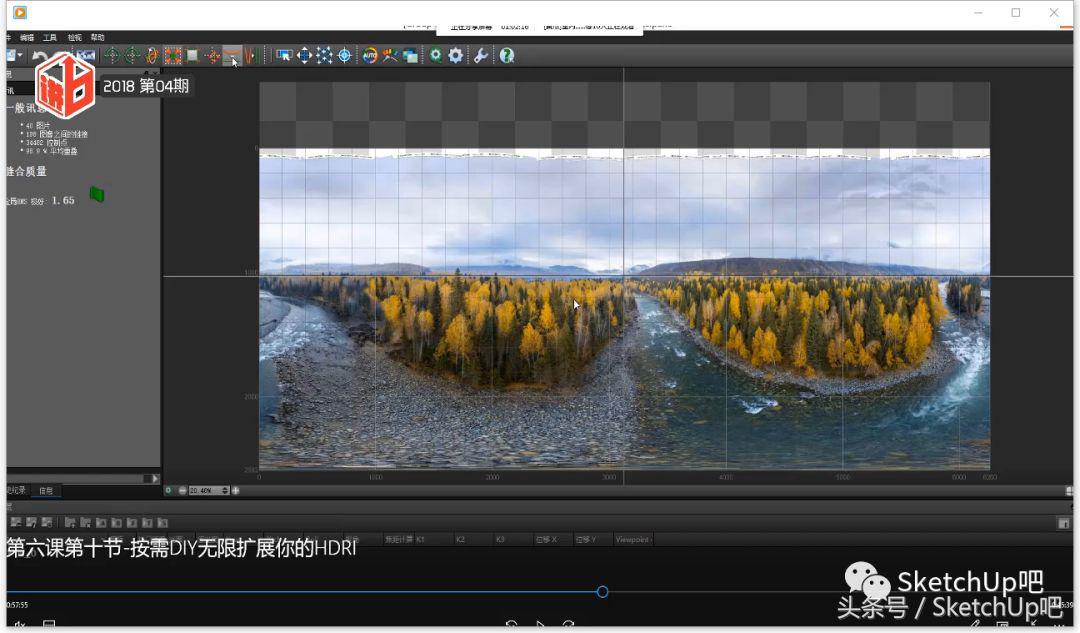Click the green flag quality indicator
The width and height of the screenshot is (1080, 633).
tap(97, 194)
